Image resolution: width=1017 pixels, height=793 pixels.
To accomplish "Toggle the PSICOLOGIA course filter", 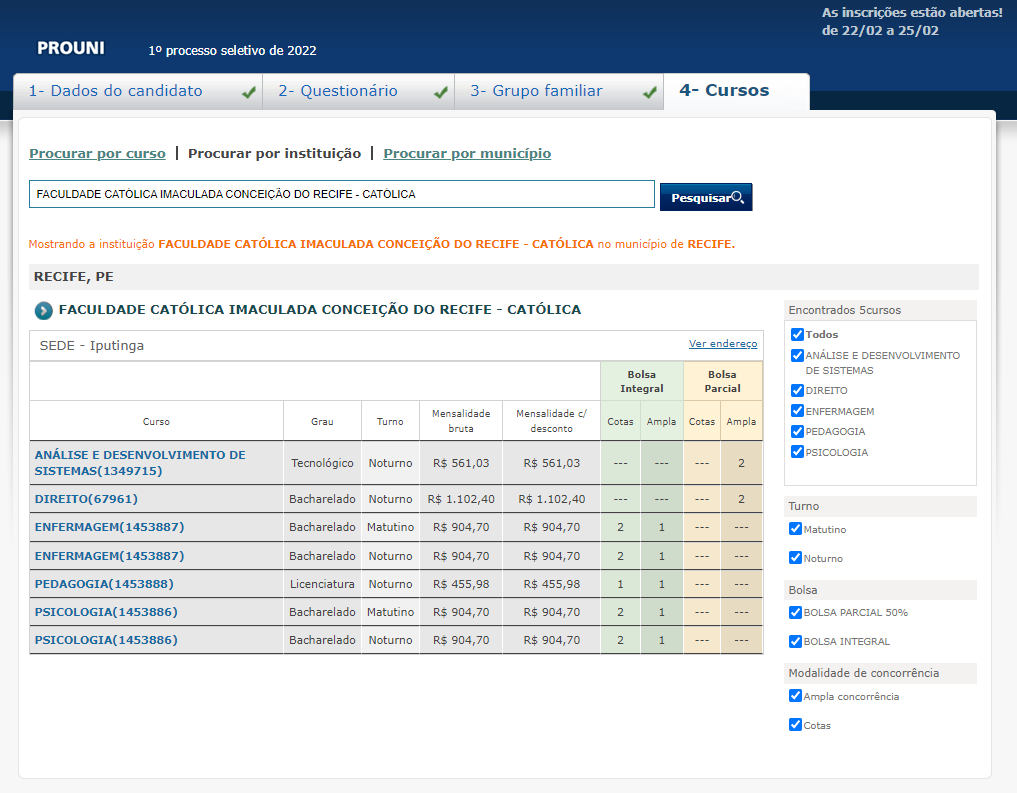I will (x=797, y=452).
